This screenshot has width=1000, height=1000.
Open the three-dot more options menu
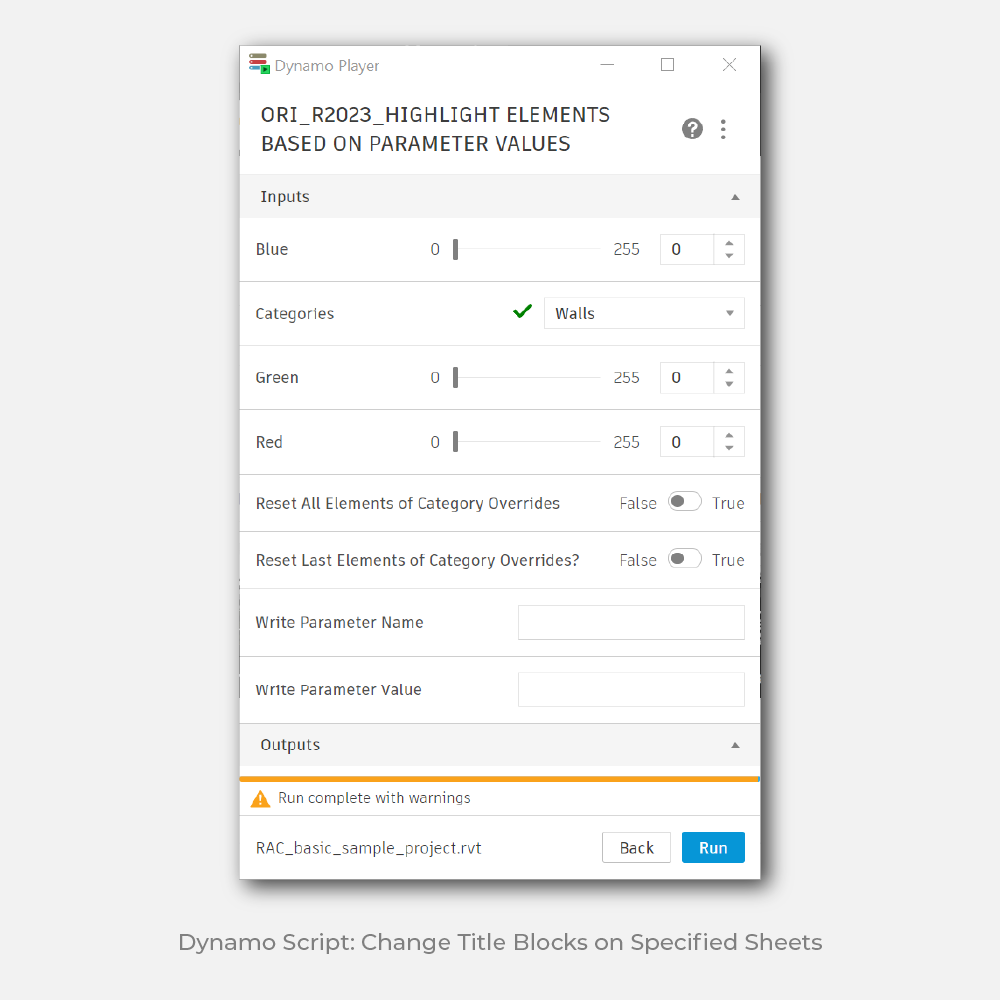coord(723,129)
